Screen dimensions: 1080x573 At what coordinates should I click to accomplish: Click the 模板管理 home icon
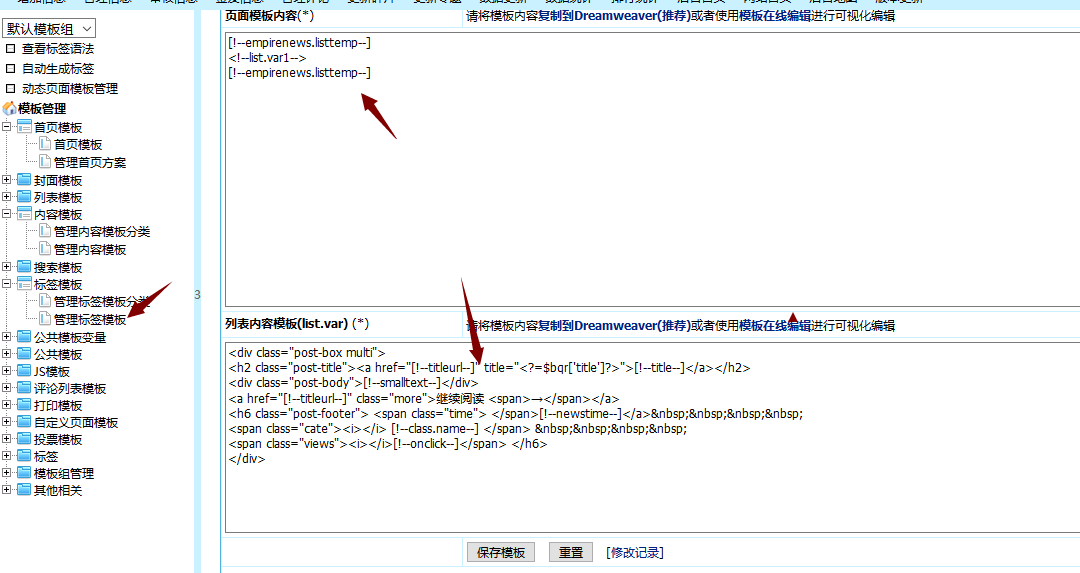point(9,108)
